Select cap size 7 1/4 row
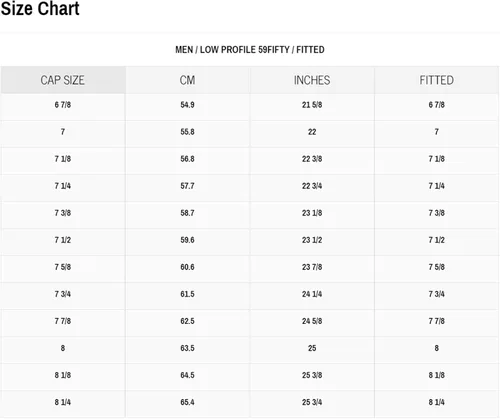Viewport: 500px width, 419px height. point(250,186)
